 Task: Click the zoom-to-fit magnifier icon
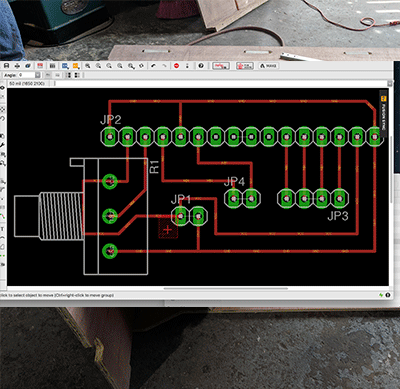[x=88, y=66]
